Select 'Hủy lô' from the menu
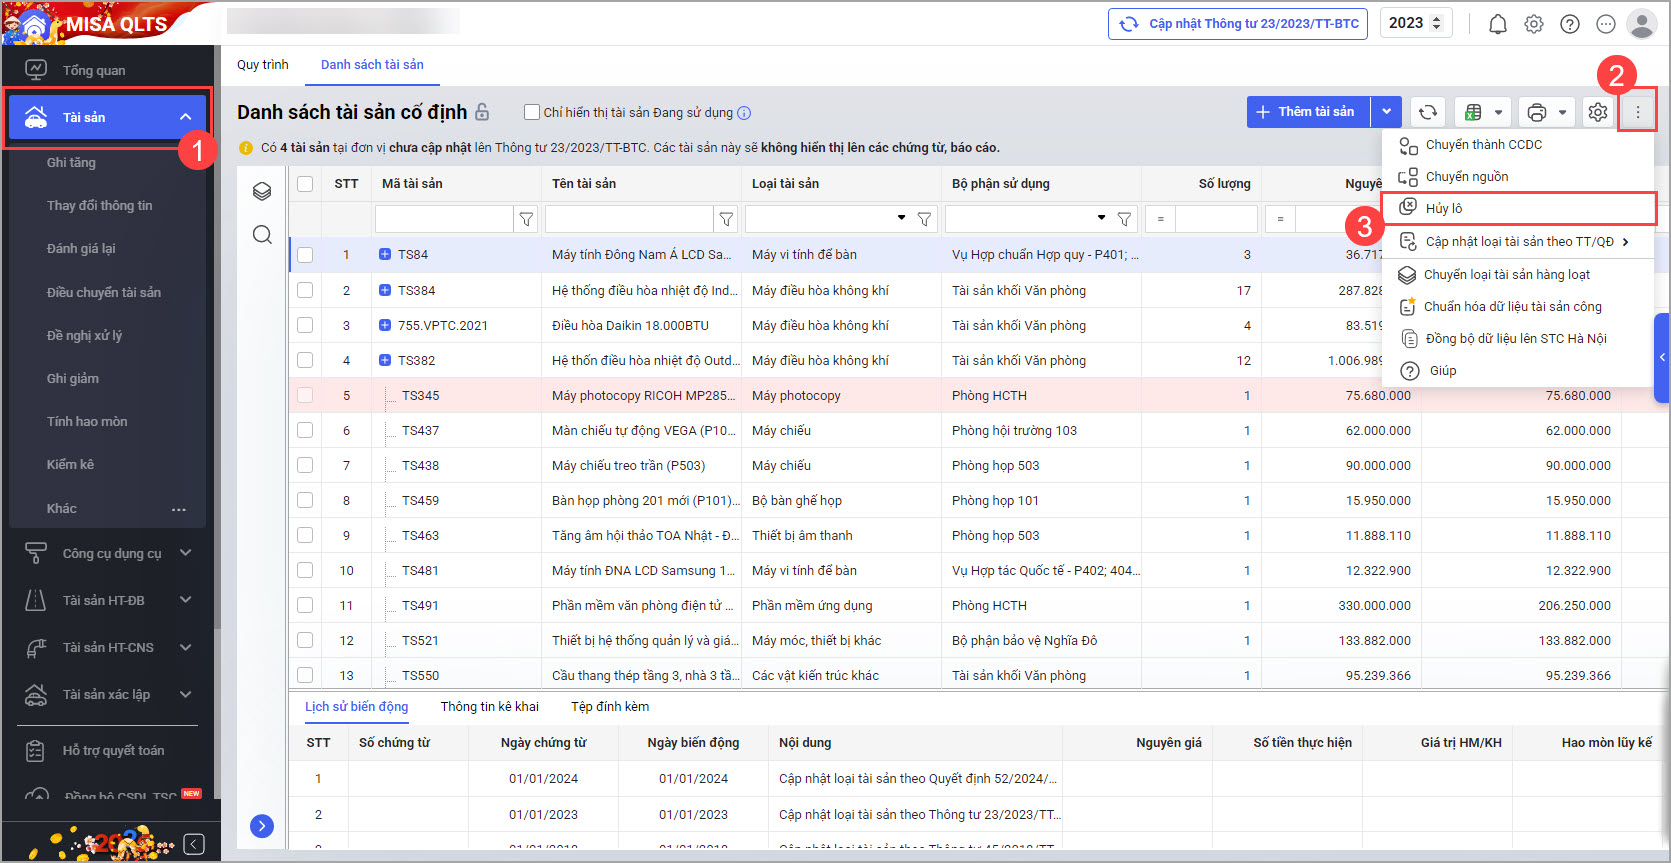Image resolution: width=1671 pixels, height=863 pixels. [1444, 208]
